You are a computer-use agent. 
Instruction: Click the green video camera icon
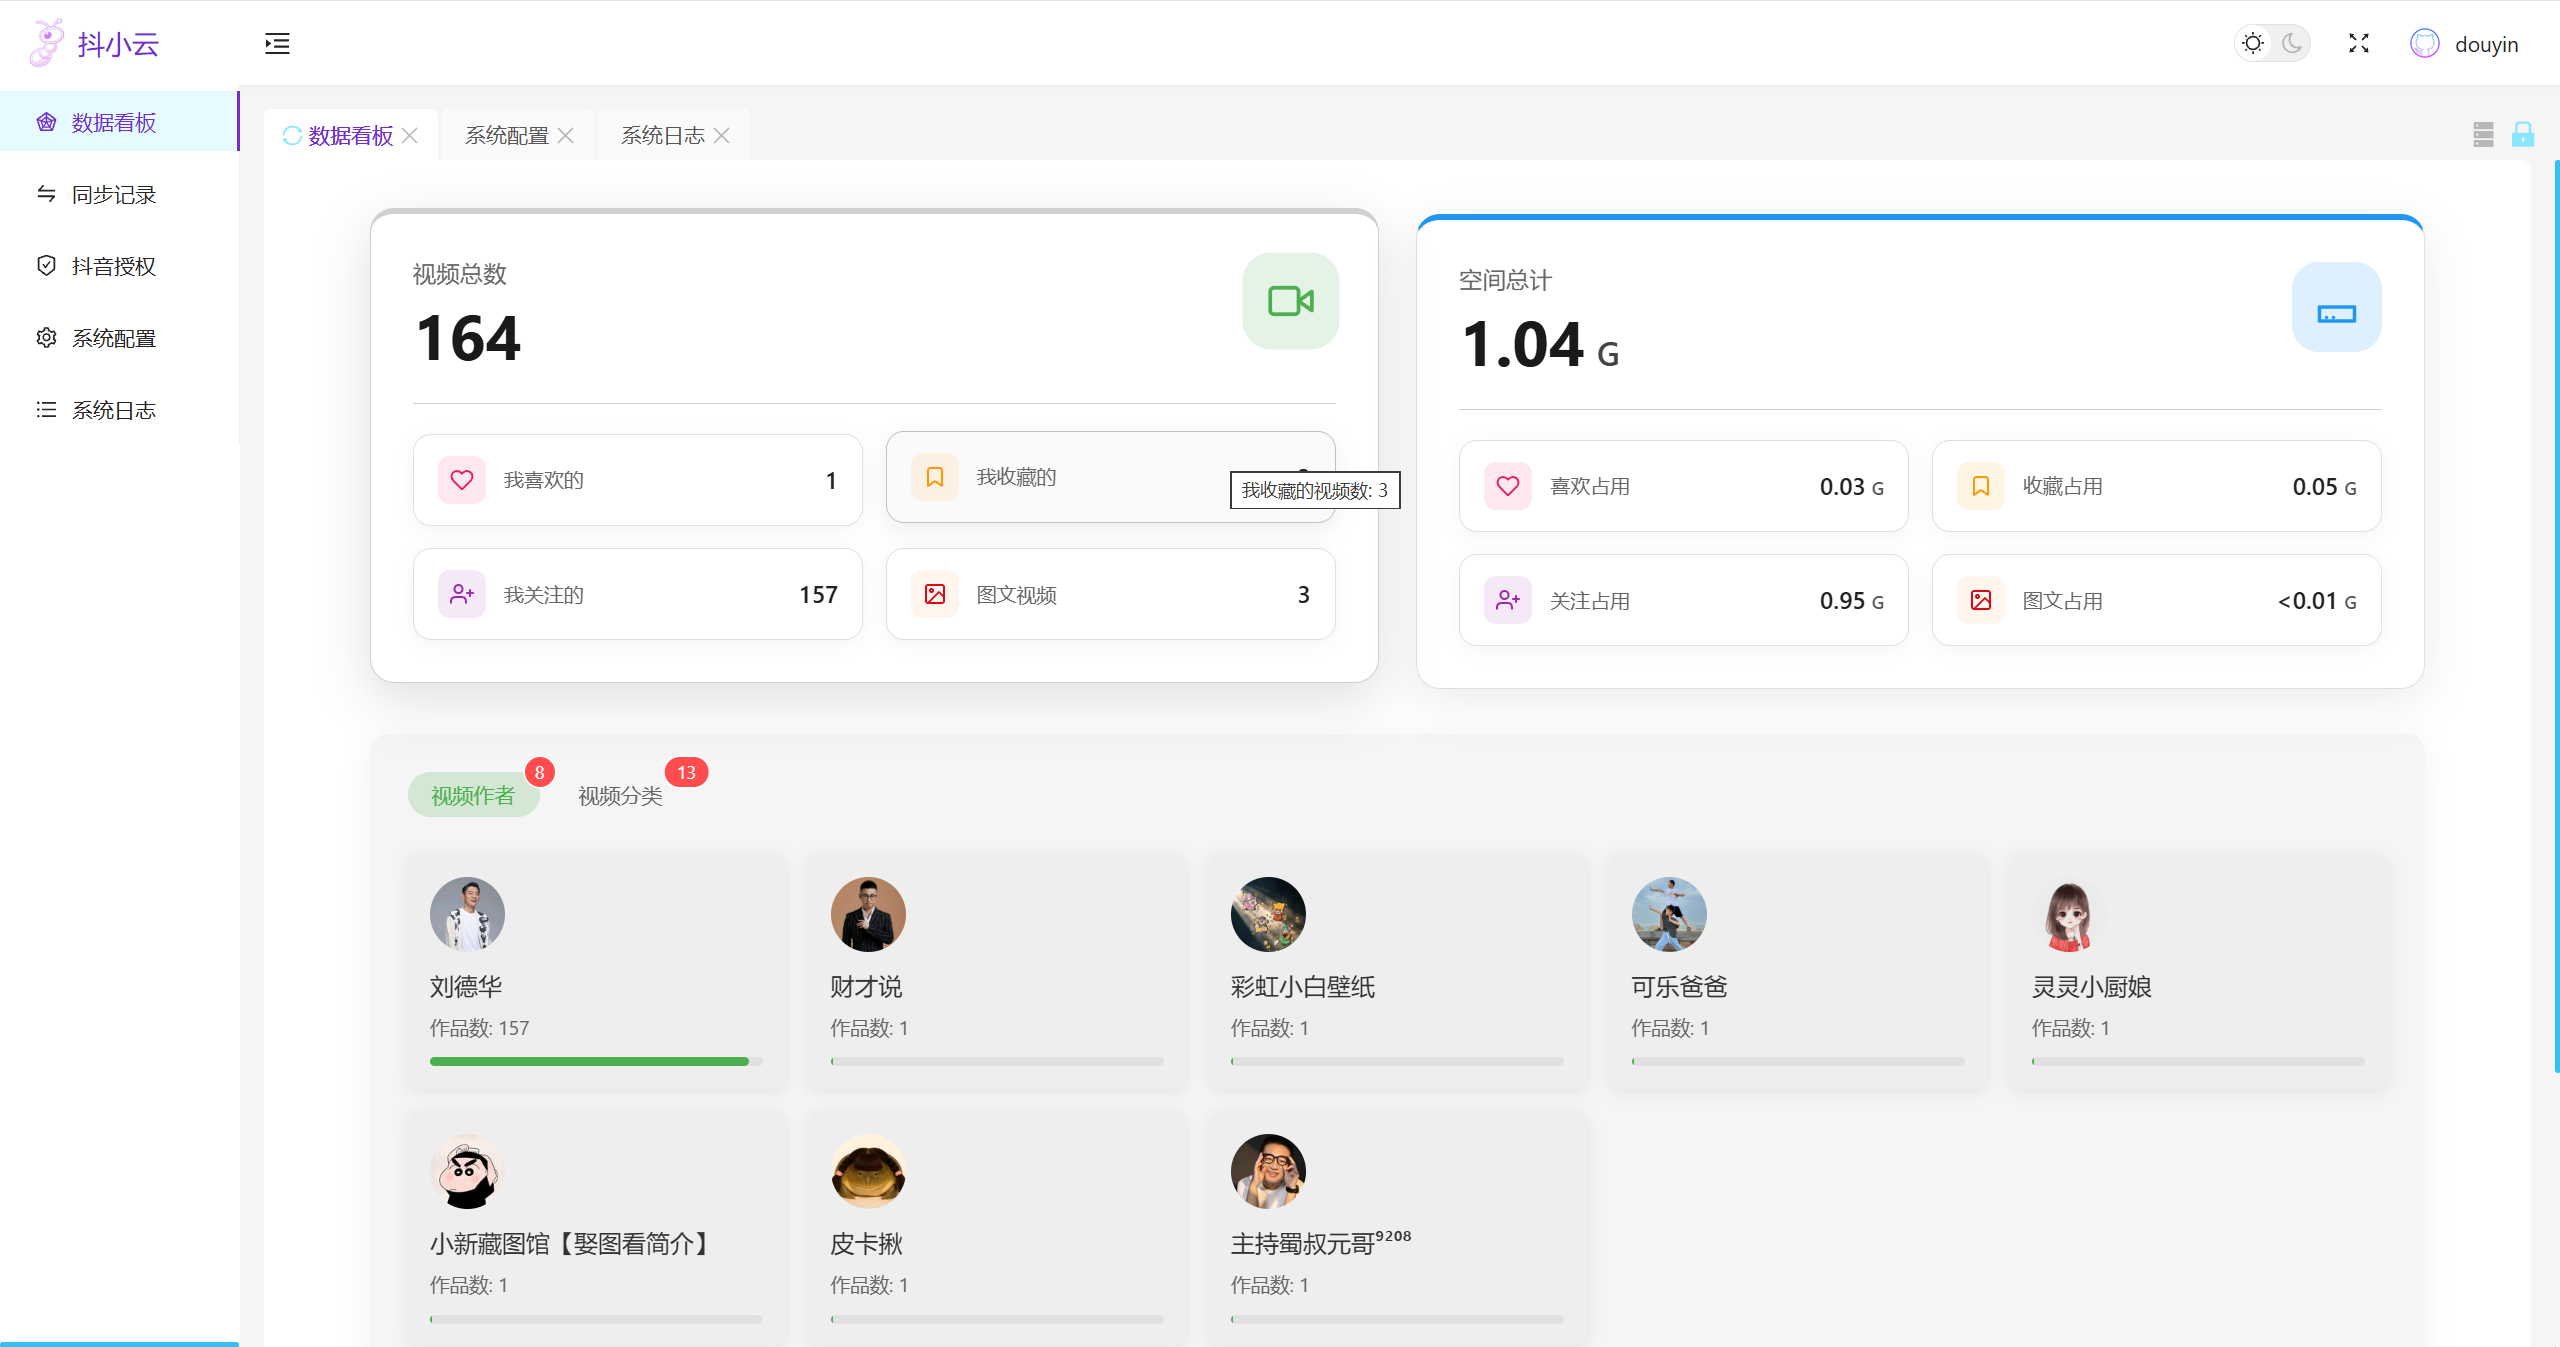1290,301
